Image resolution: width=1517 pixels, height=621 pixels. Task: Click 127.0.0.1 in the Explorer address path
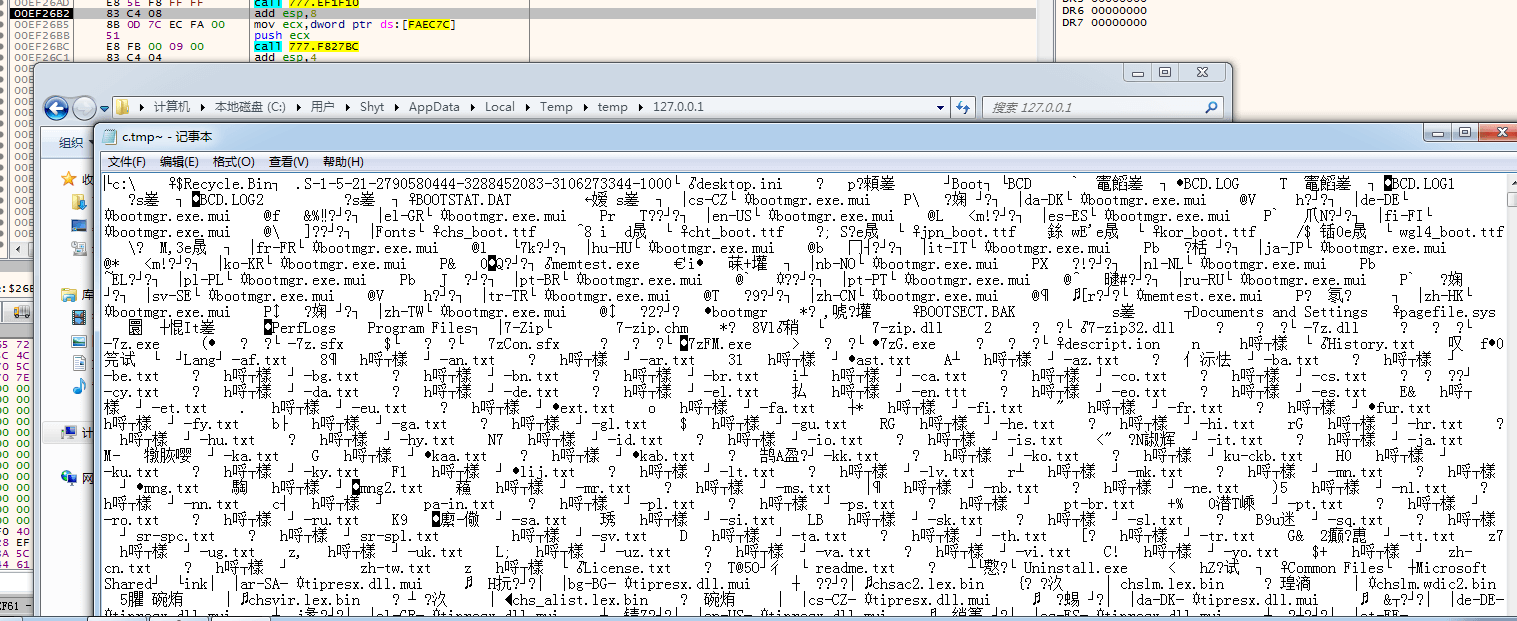pyautogui.click(x=678, y=107)
